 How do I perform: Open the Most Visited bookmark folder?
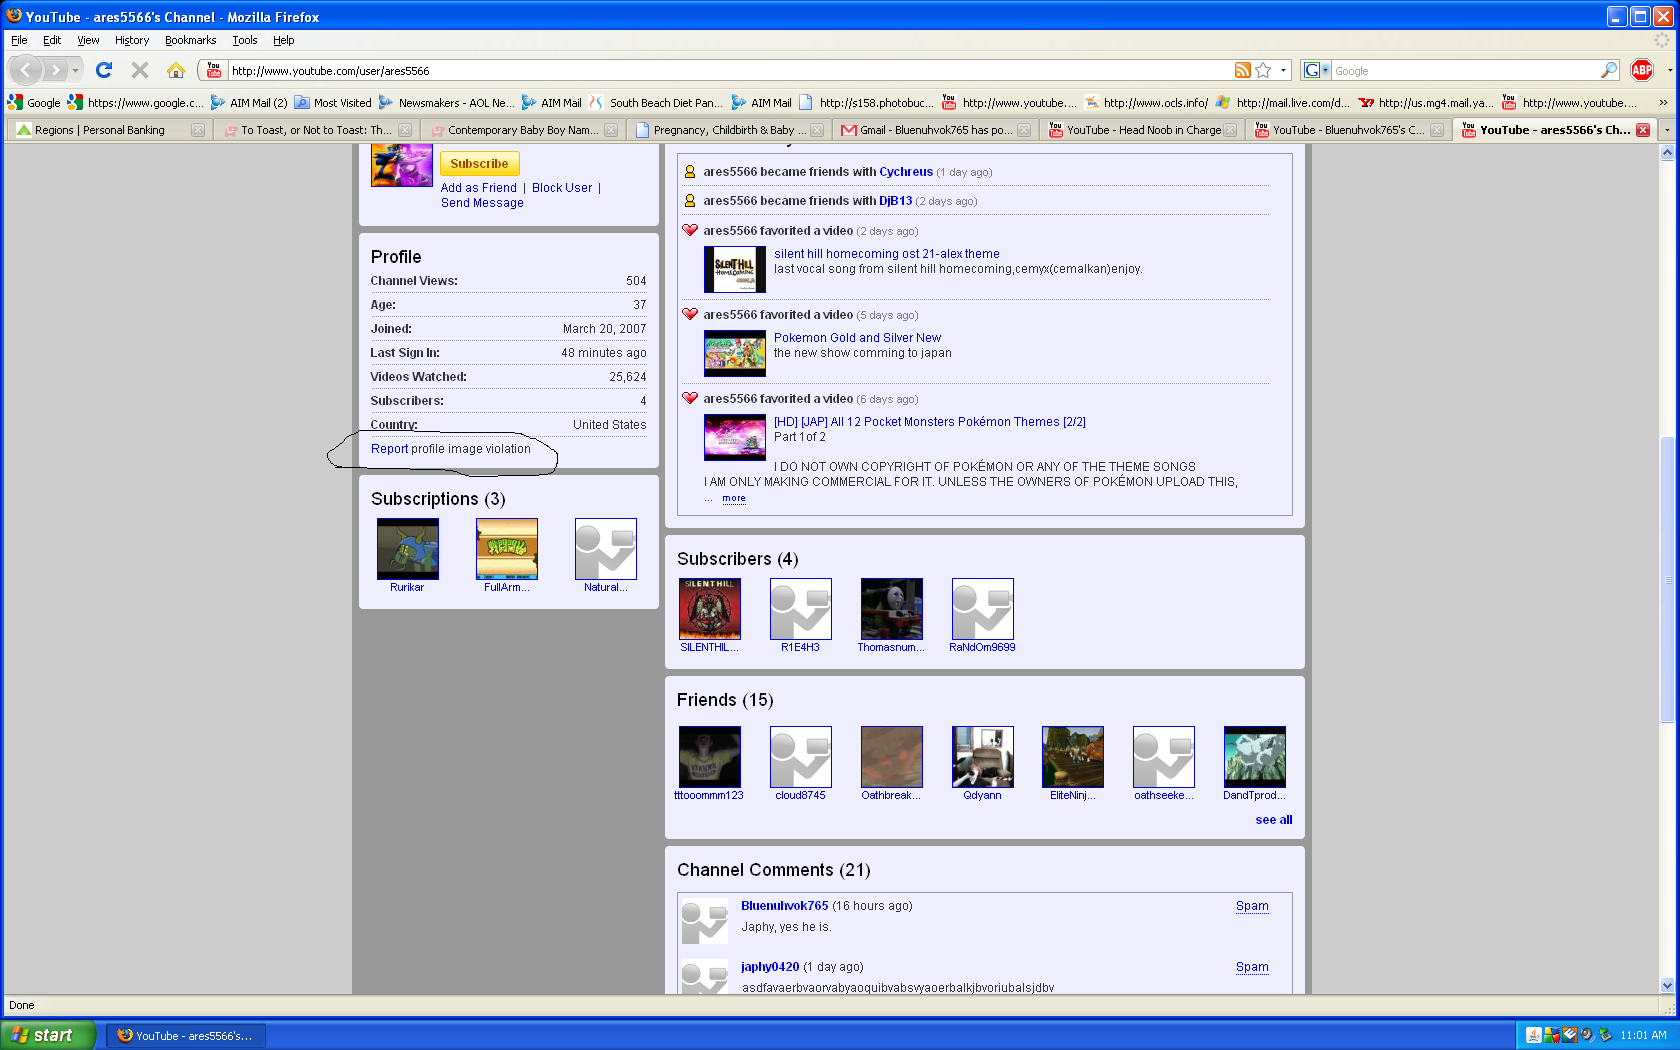tap(333, 102)
